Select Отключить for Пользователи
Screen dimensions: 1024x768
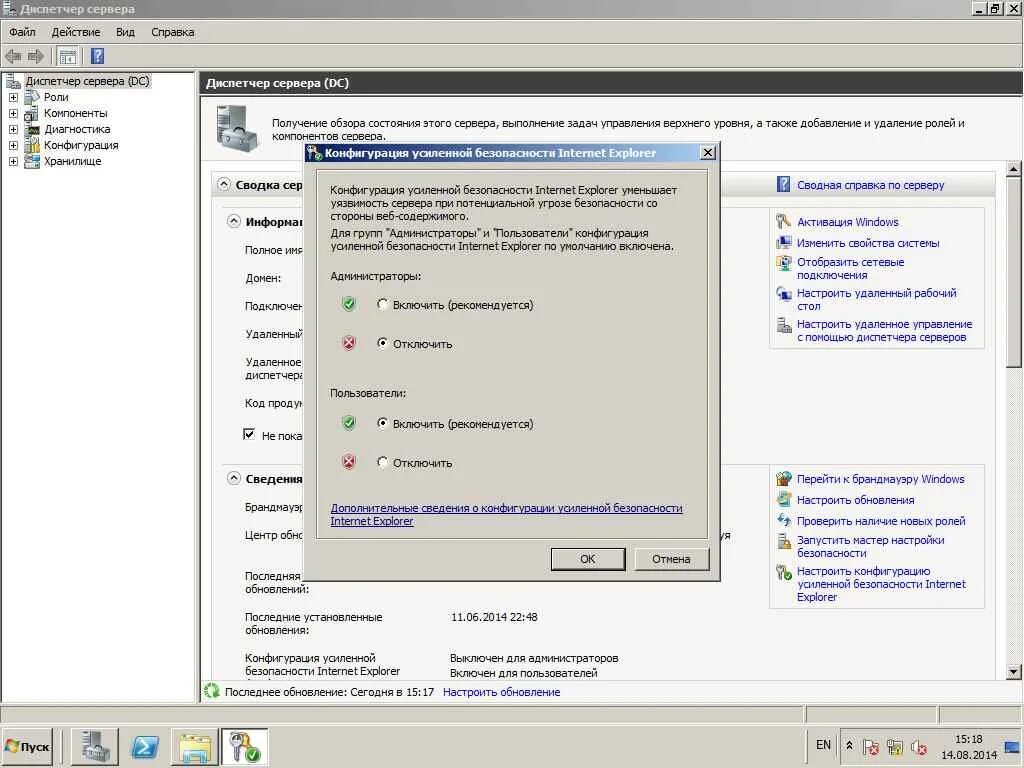pyautogui.click(x=383, y=462)
